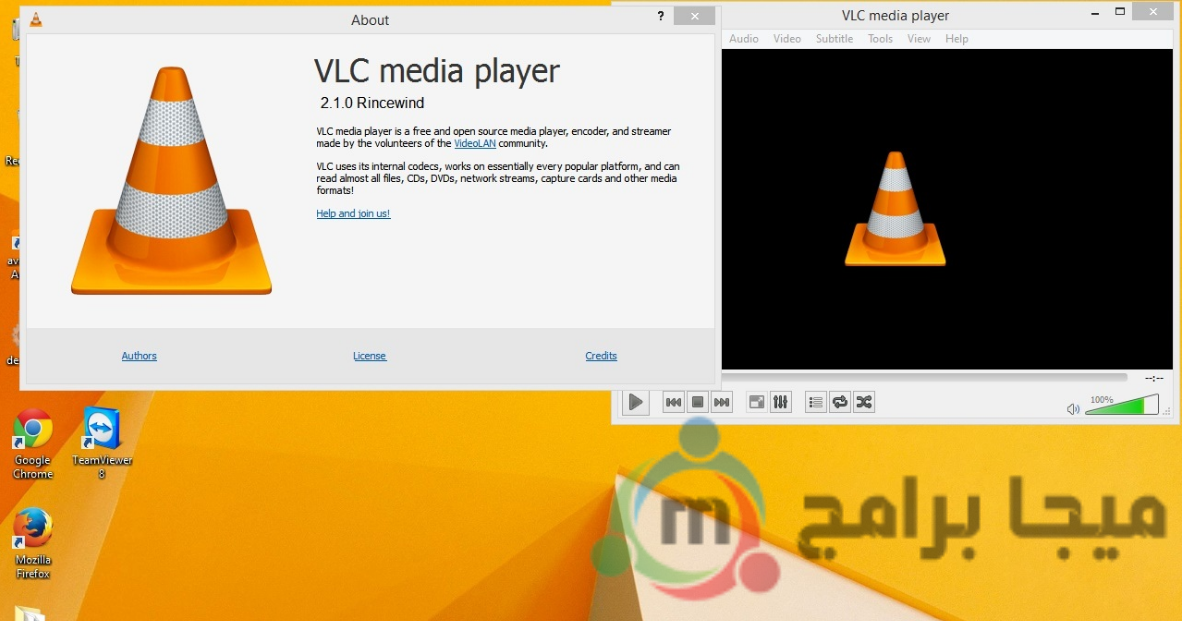Minimize the VLC media player window
1182x621 pixels.
click(1095, 13)
